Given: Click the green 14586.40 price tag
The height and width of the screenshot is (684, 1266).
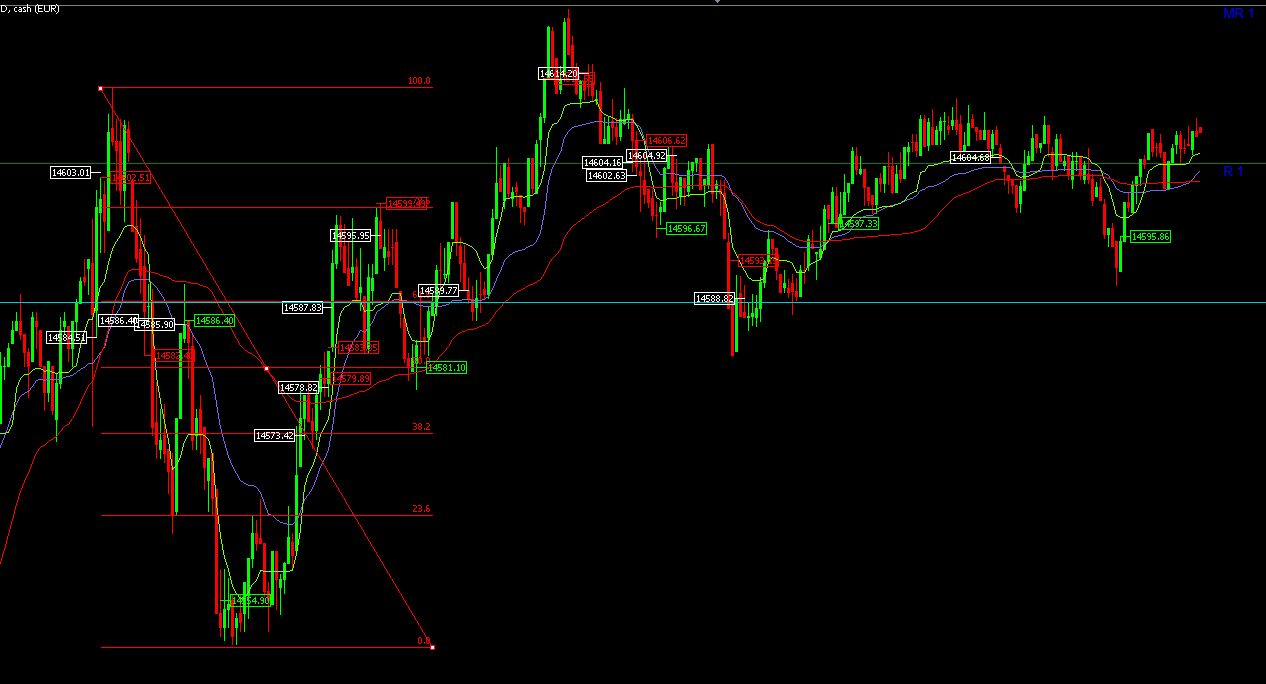Looking at the screenshot, I should 214,321.
